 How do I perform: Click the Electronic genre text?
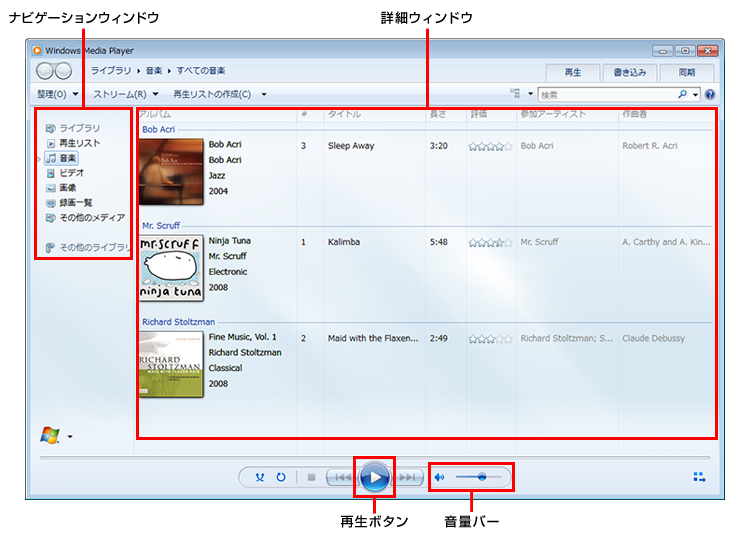pyautogui.click(x=228, y=272)
